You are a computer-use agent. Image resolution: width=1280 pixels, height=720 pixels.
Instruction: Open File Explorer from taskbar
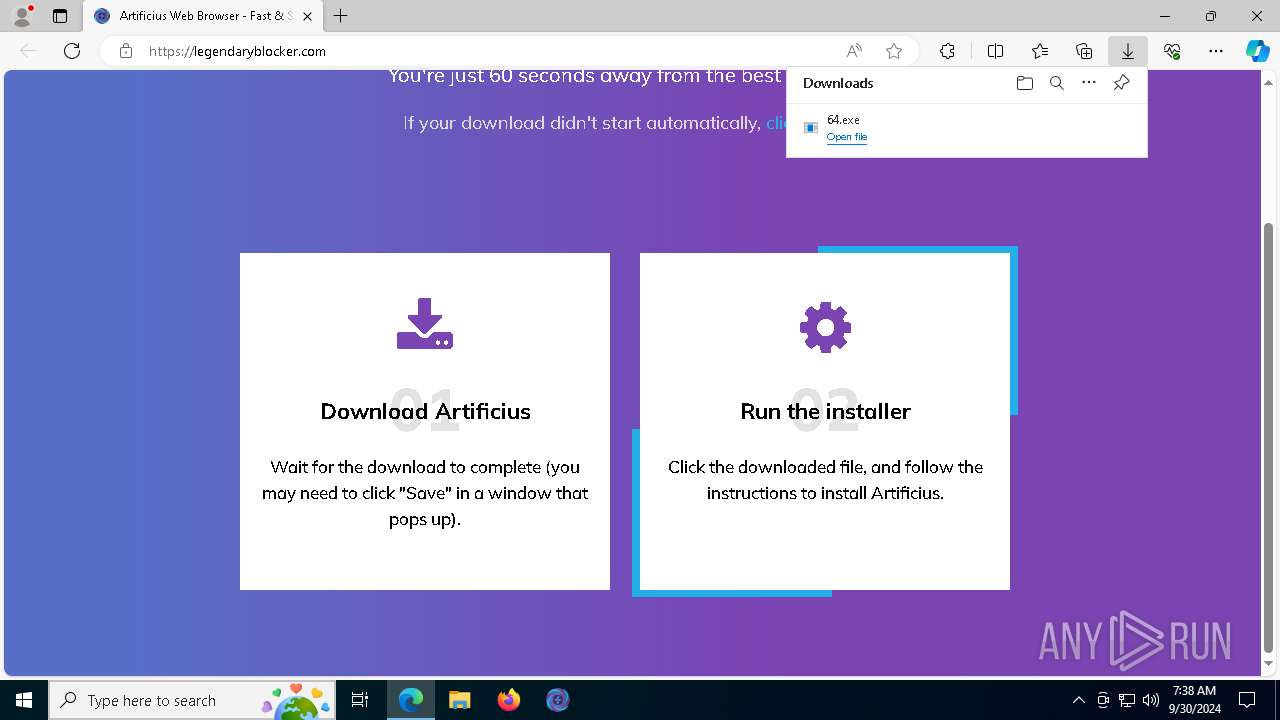[x=459, y=700]
